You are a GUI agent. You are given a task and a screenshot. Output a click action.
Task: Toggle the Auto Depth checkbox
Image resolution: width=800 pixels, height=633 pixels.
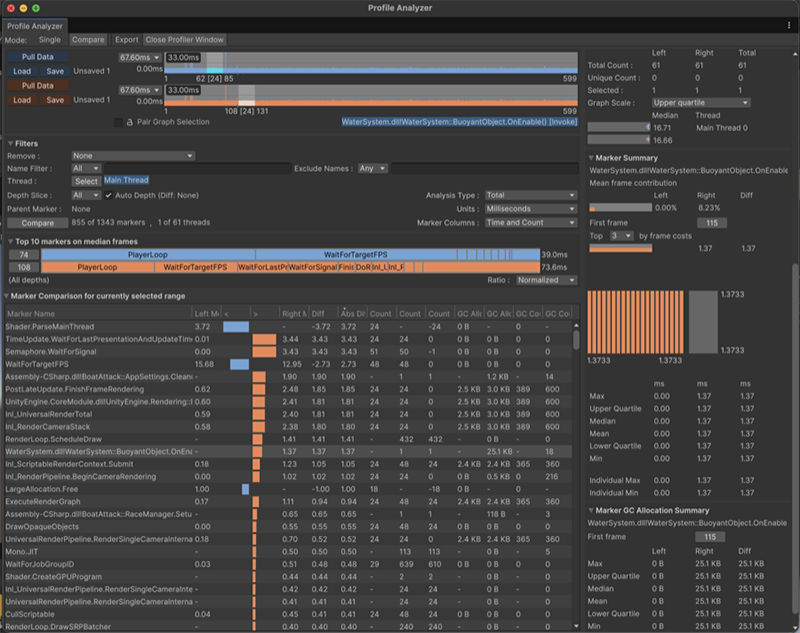click(109, 195)
